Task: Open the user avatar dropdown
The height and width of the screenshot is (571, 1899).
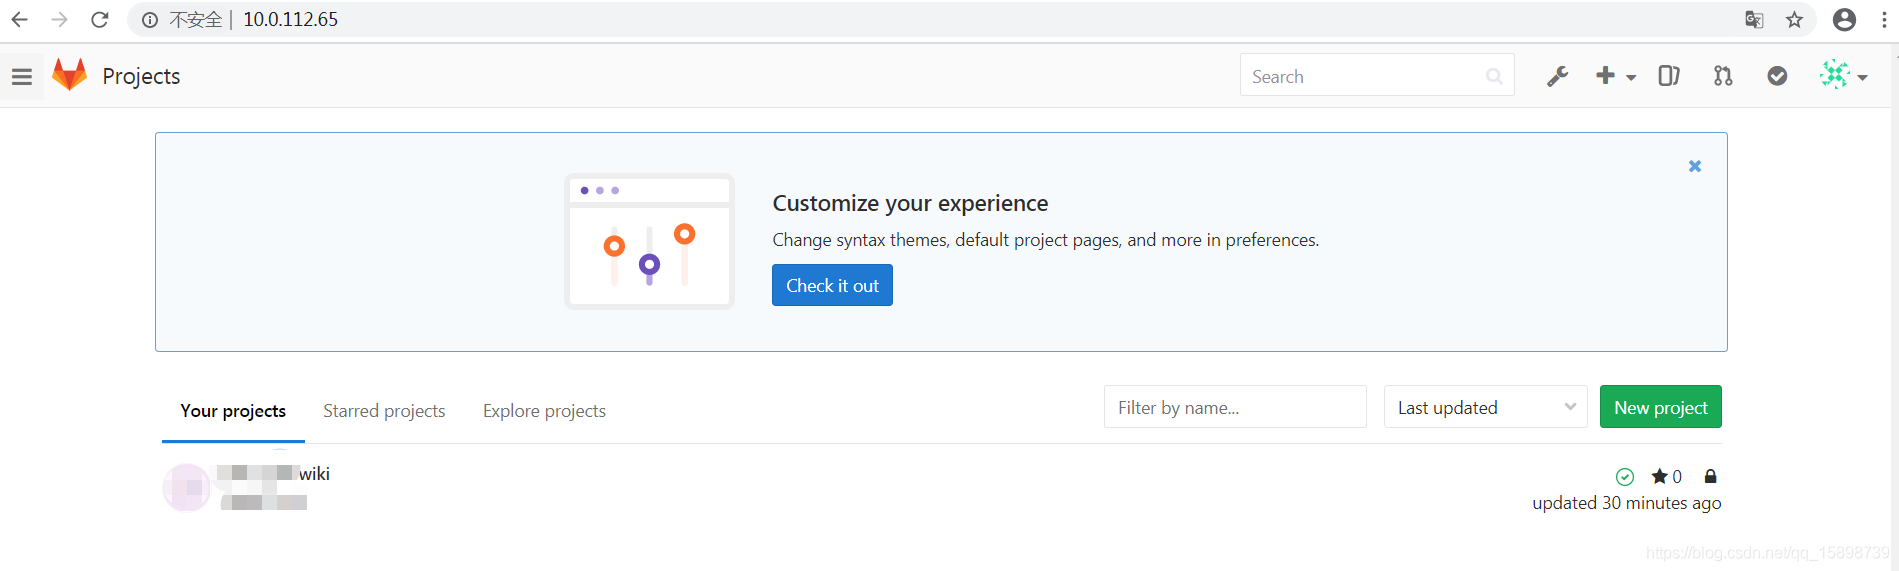Action: [x=1843, y=75]
